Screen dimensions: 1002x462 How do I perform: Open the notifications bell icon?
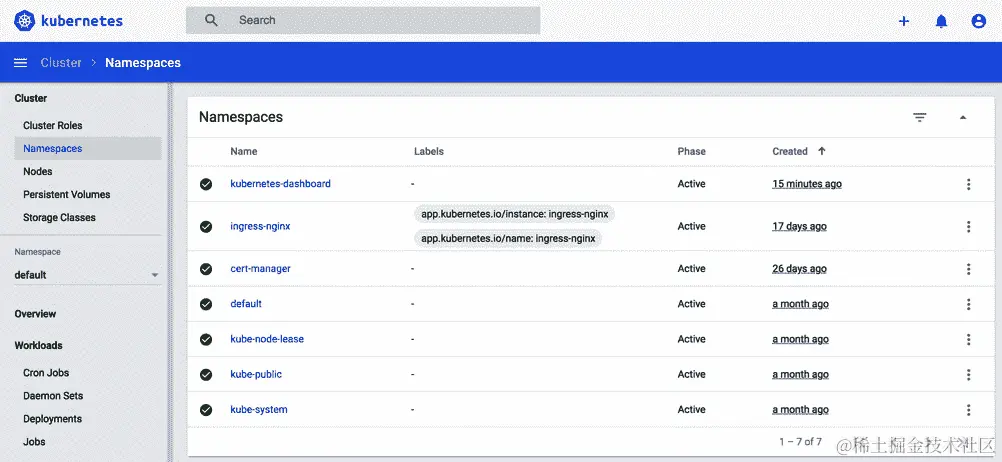point(941,21)
